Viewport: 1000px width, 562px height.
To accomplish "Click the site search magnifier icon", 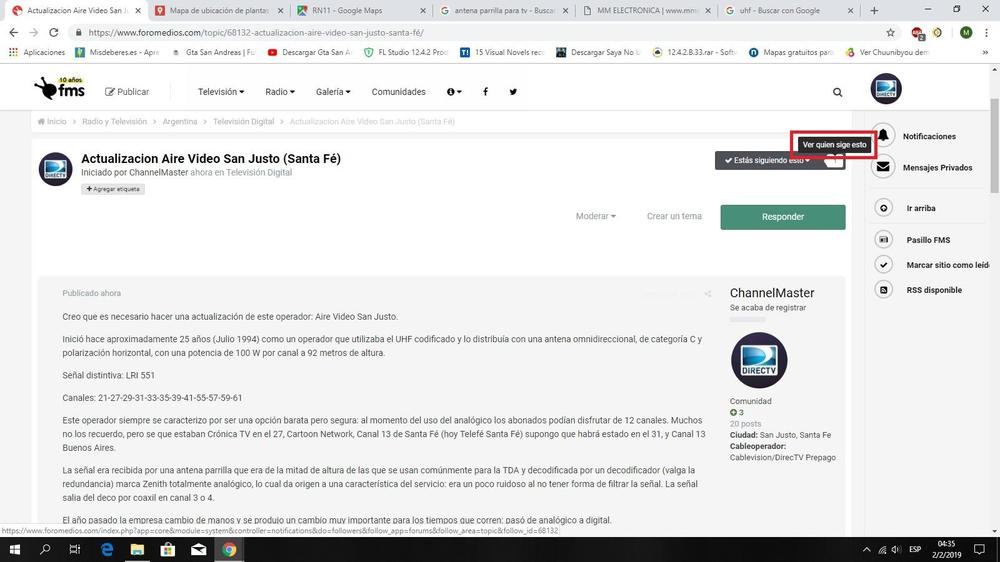I will [x=837, y=92].
